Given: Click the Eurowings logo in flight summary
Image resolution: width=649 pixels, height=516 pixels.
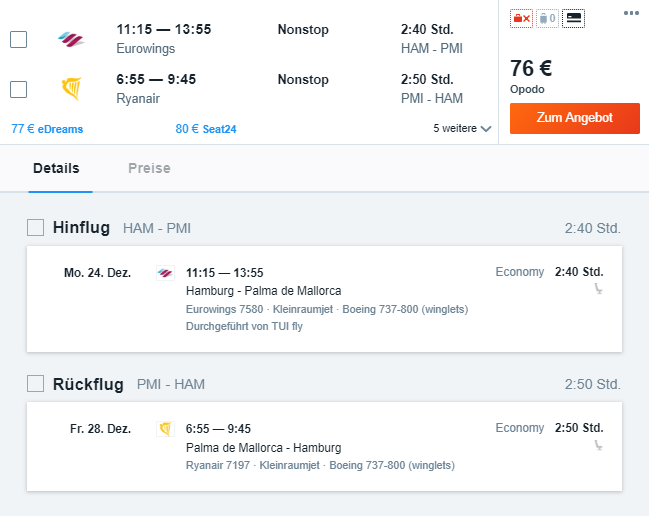Looking at the screenshot, I should 71,39.
